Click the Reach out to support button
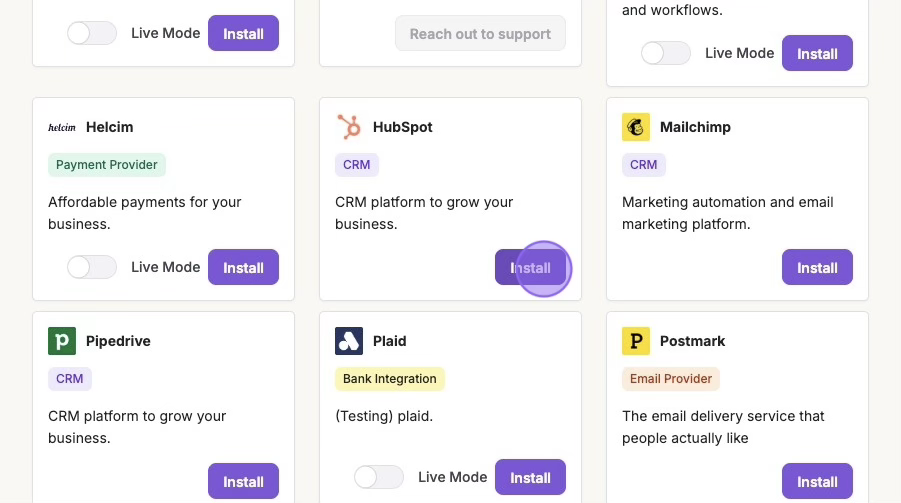Screen dimensions: 901x503 coord(480,33)
